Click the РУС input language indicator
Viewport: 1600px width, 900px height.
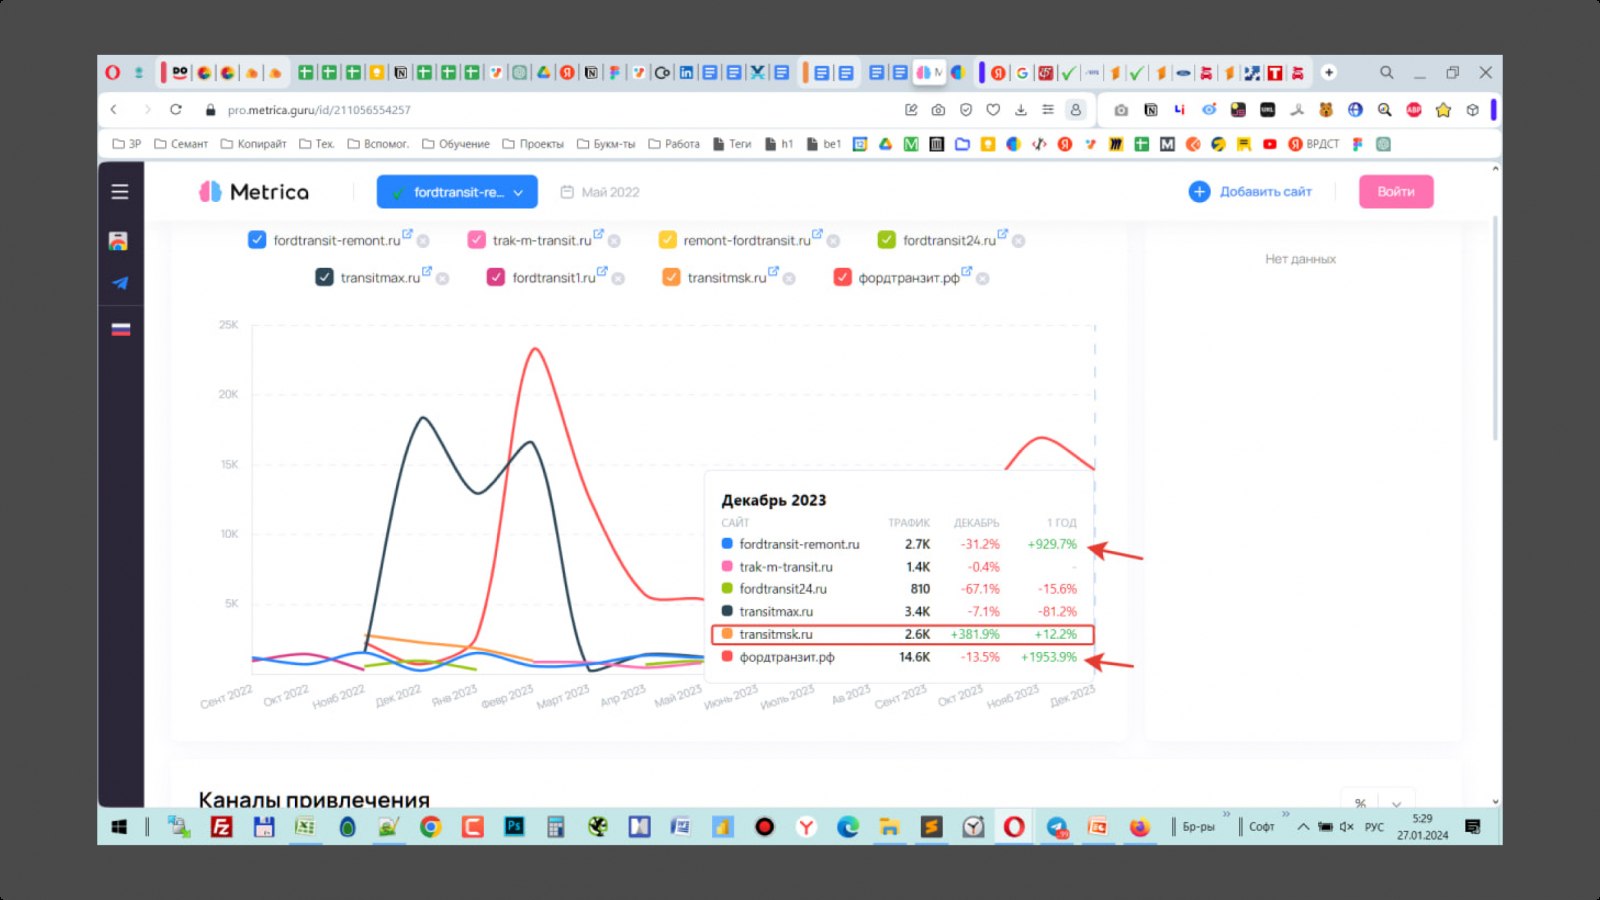tap(1375, 827)
